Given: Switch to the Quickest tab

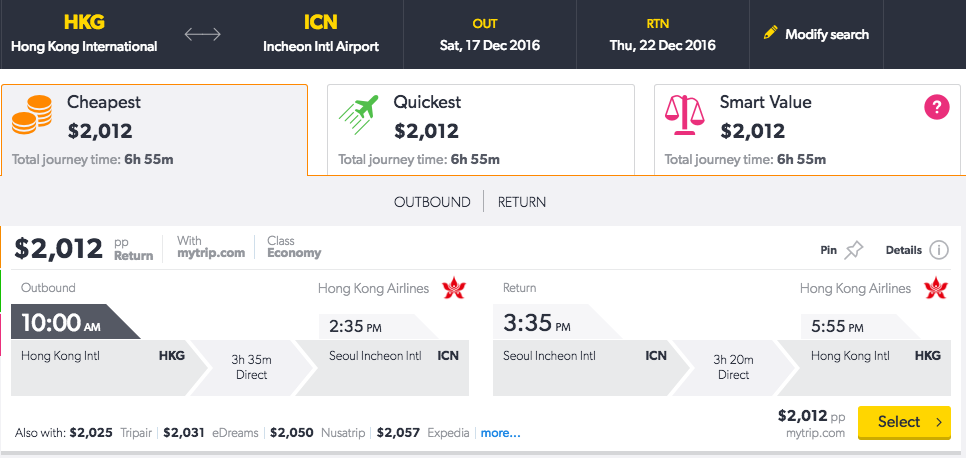Looking at the screenshot, I should tap(481, 130).
